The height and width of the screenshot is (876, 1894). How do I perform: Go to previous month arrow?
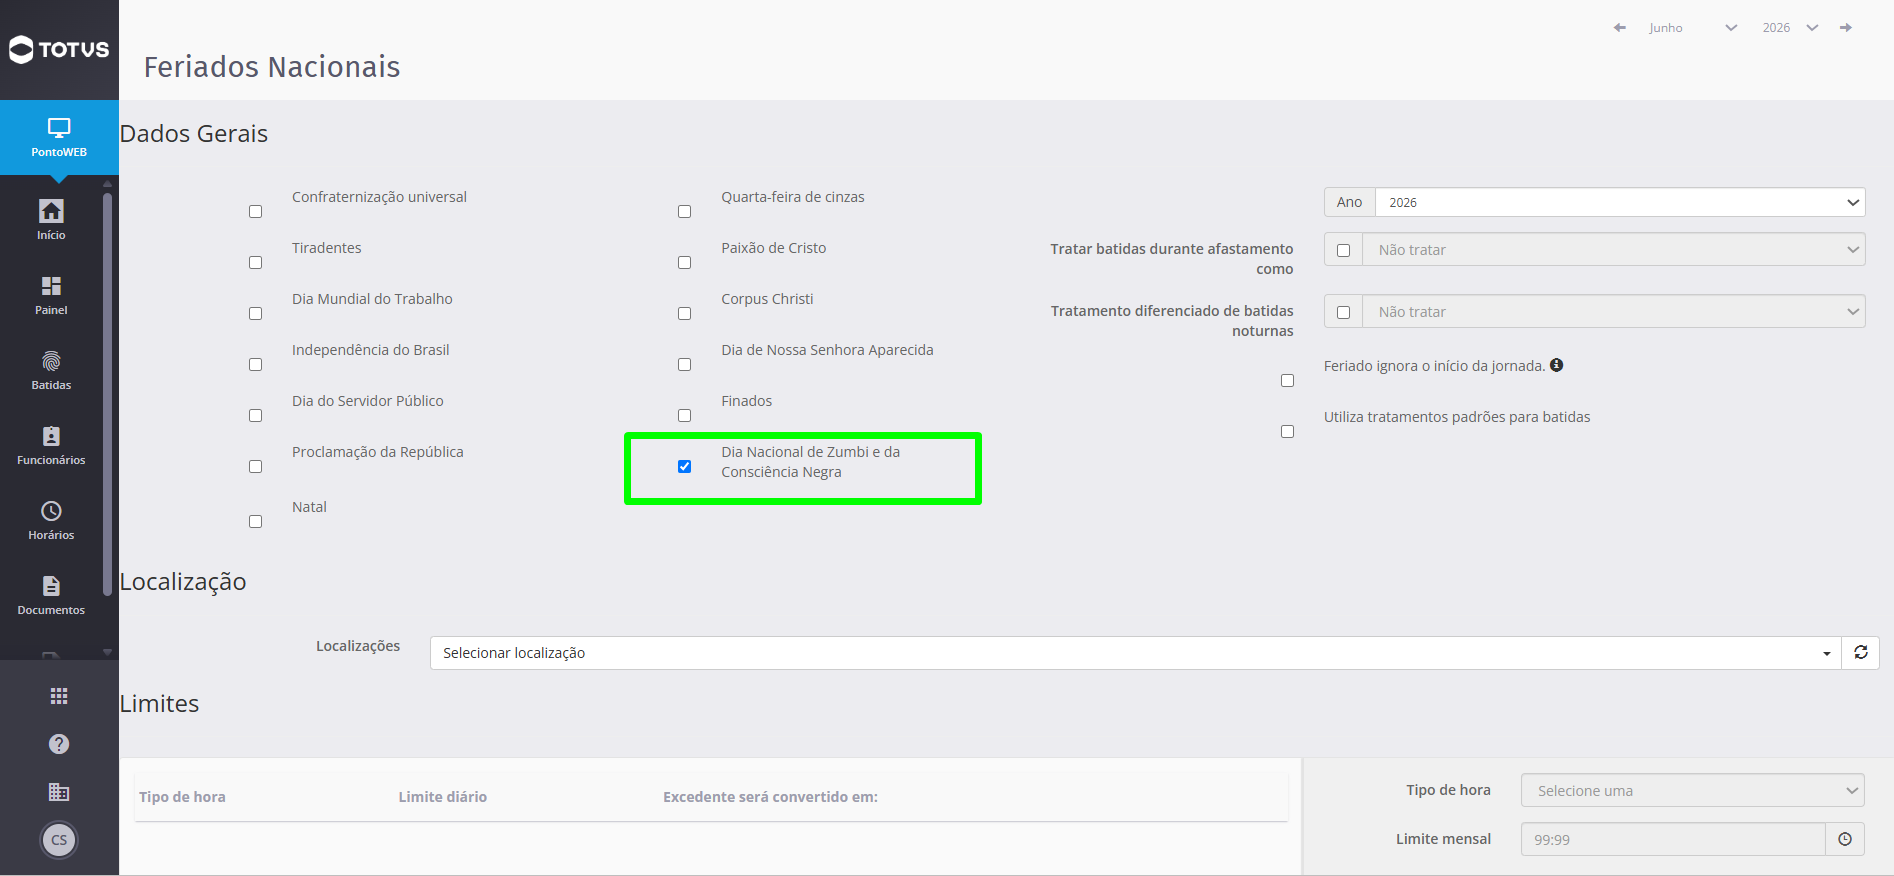1619,28
